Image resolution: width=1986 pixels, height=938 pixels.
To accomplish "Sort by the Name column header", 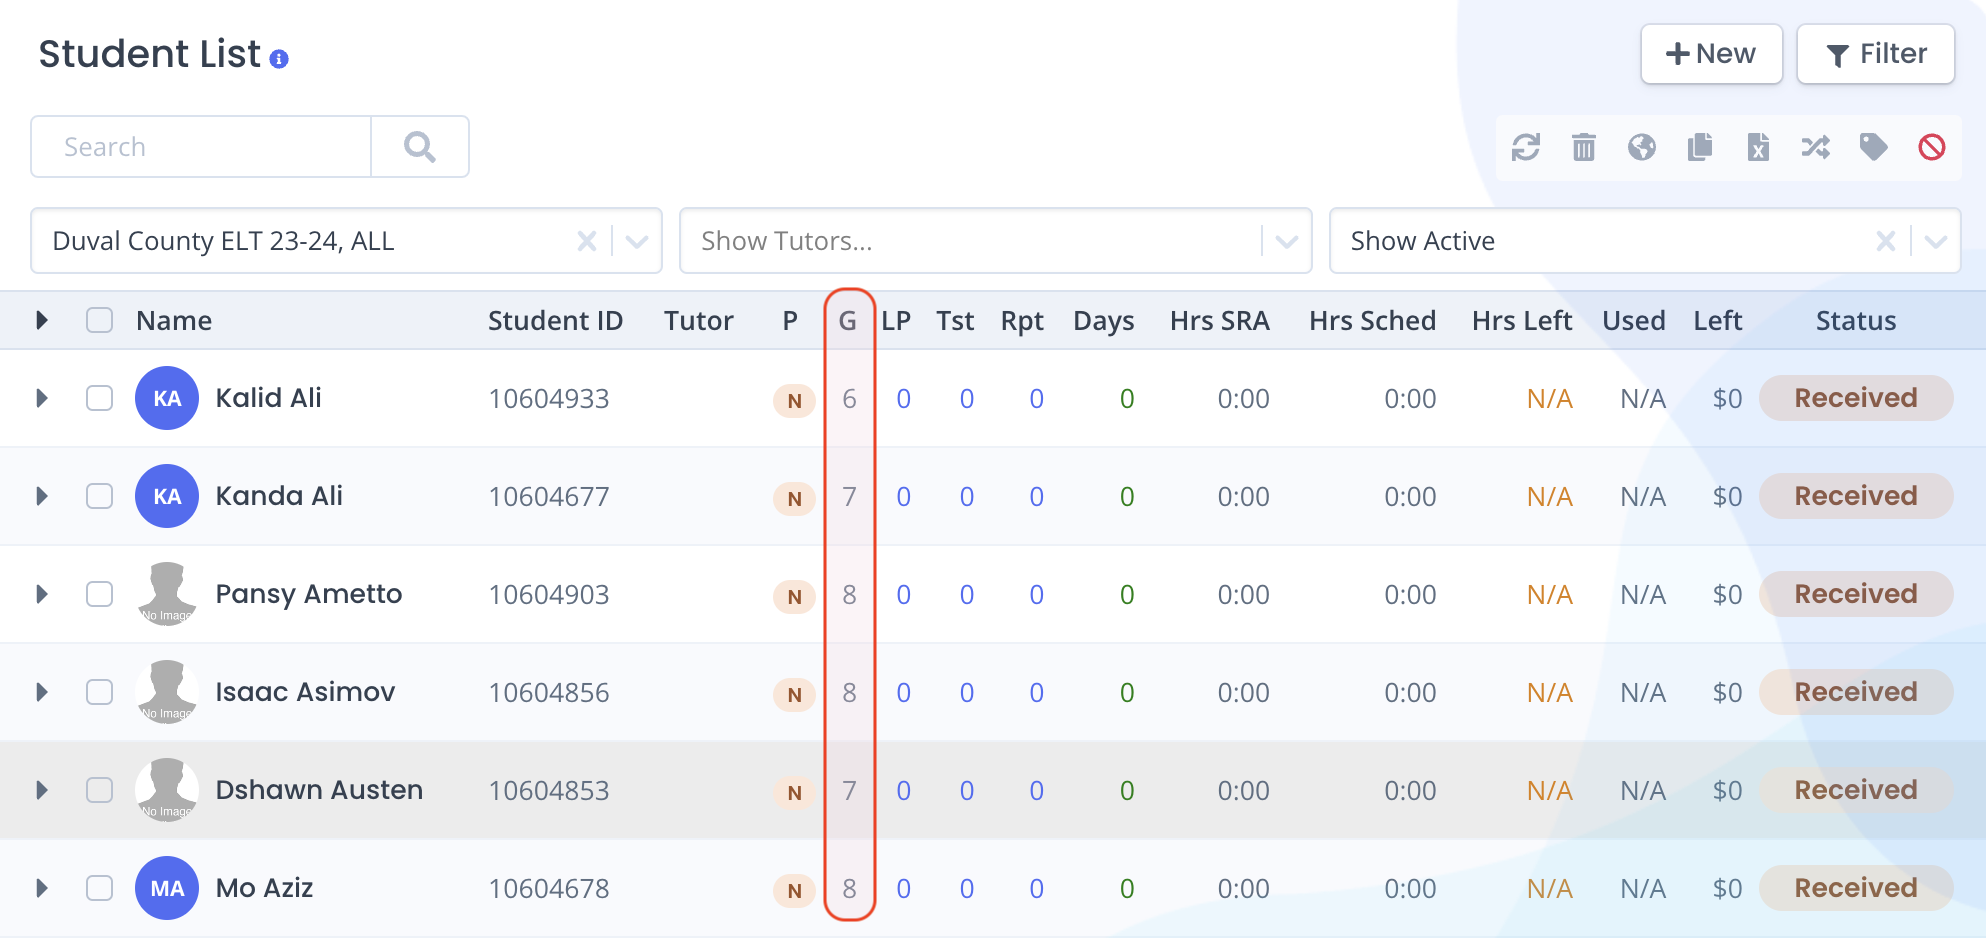I will pos(174,321).
